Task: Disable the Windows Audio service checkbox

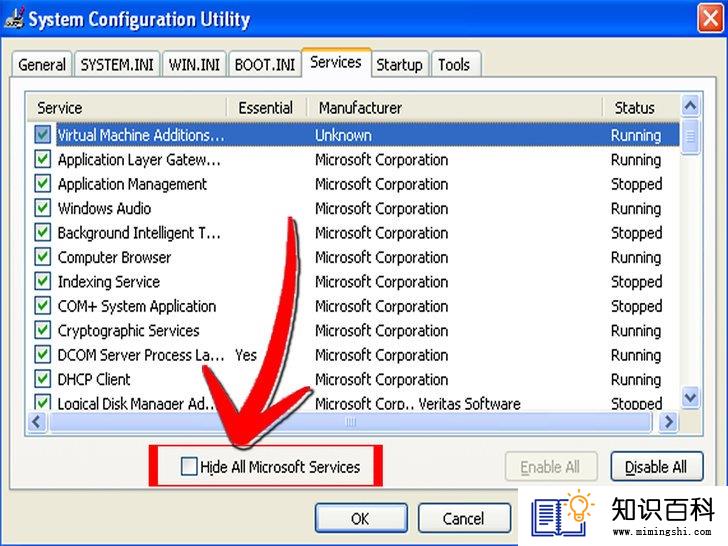Action: coord(43,208)
